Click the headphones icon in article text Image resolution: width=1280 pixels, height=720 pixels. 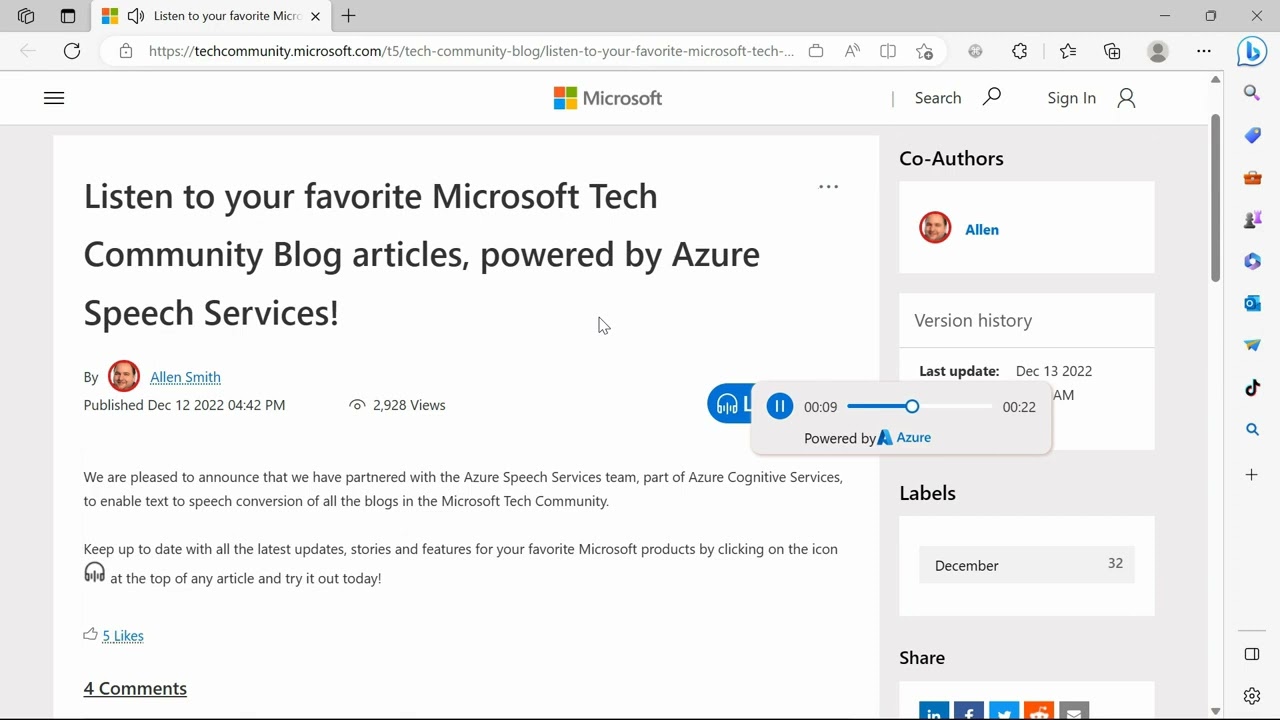click(94, 573)
